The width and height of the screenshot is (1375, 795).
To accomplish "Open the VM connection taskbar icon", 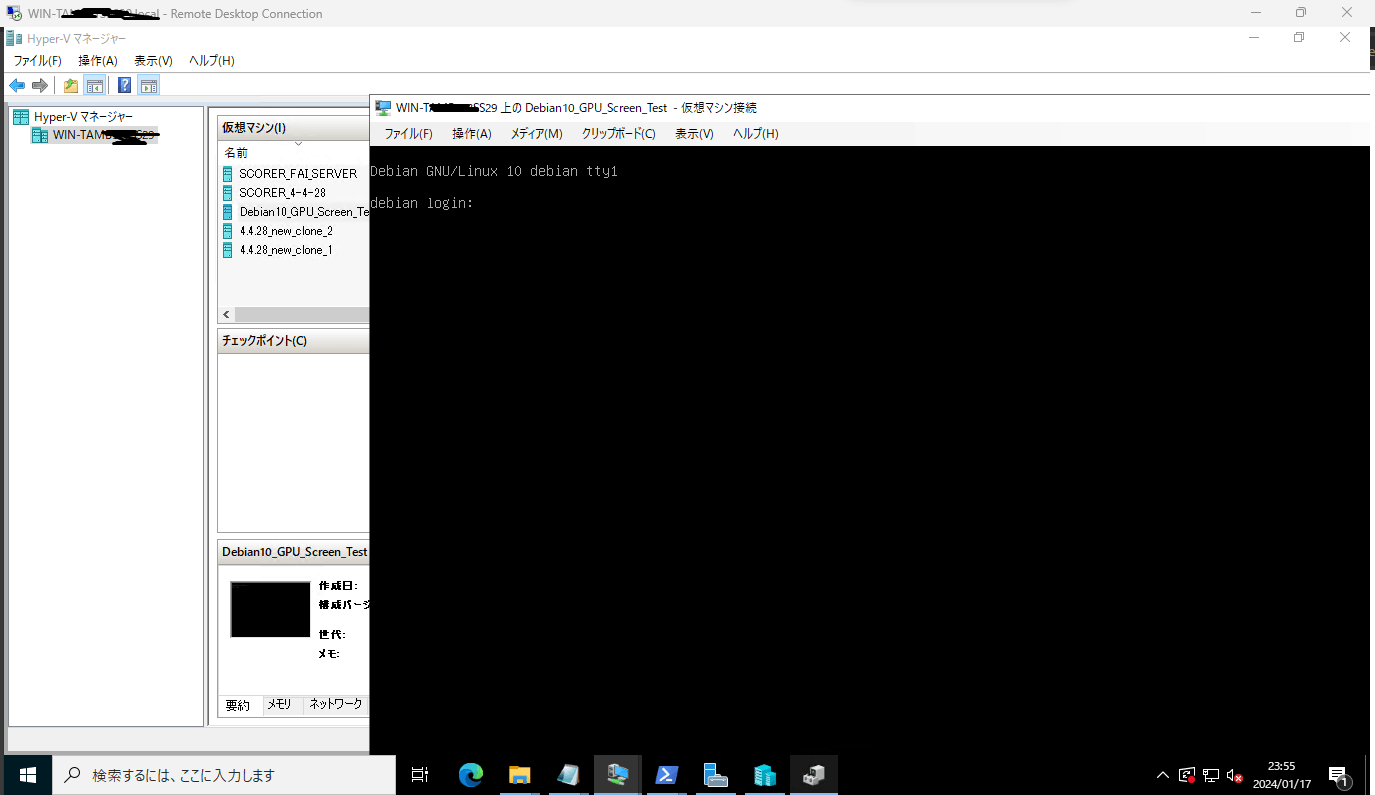I will click(814, 775).
